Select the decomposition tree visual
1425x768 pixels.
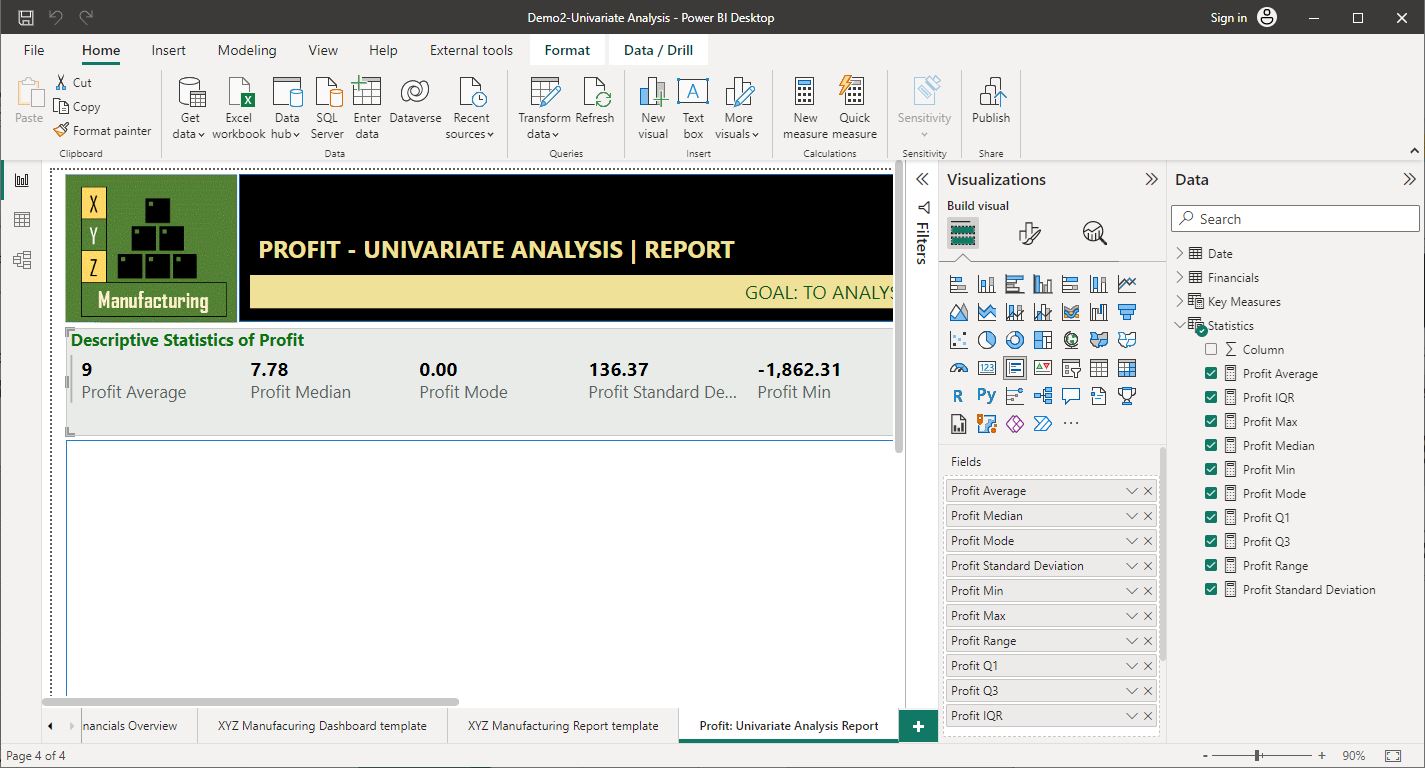point(1042,396)
